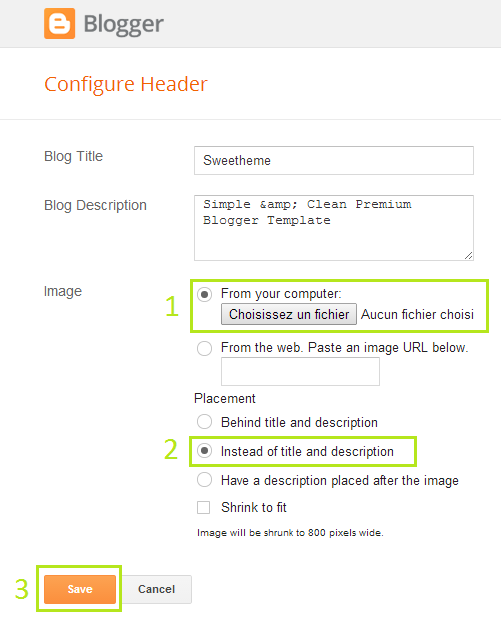
Task: Click the Choisissez un fichier button
Action: click(289, 314)
